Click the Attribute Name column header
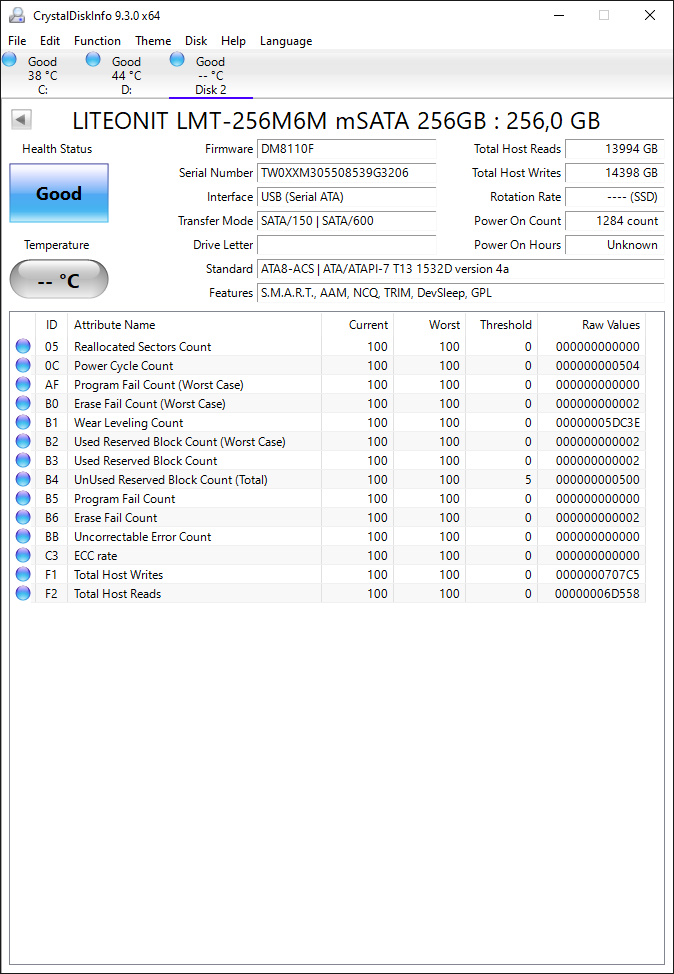The image size is (674, 974). click(x=194, y=325)
